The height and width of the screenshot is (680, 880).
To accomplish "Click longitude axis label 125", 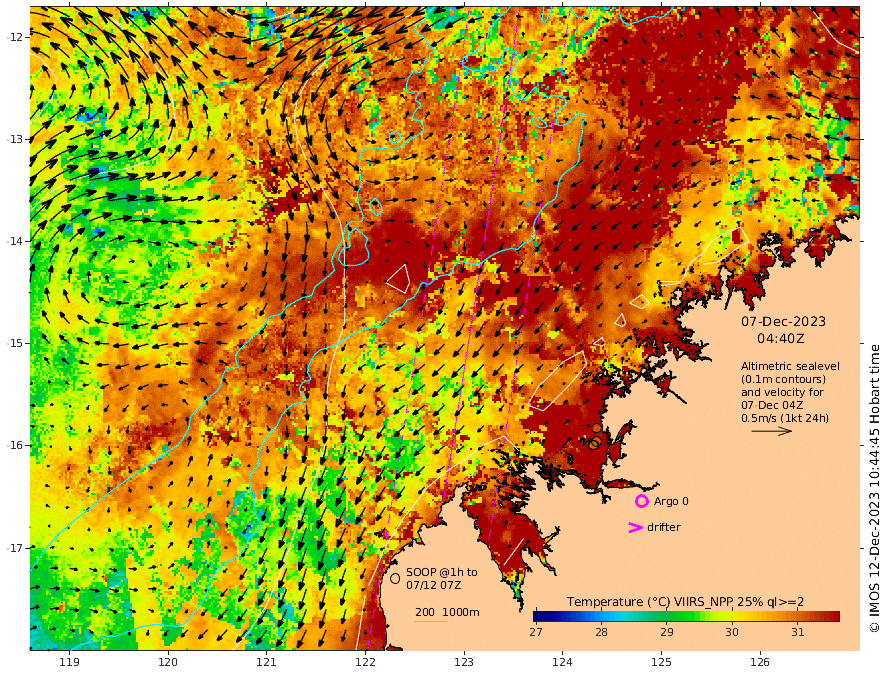I will [662, 663].
